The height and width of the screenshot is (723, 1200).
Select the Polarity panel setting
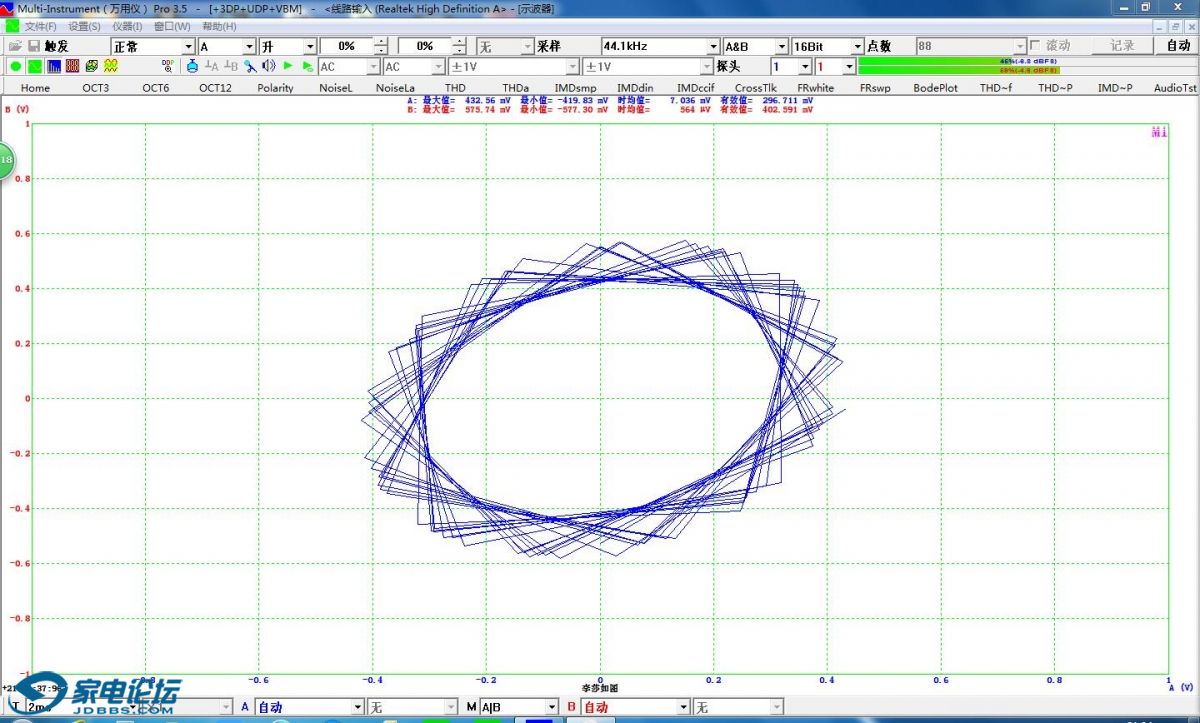[x=275, y=88]
